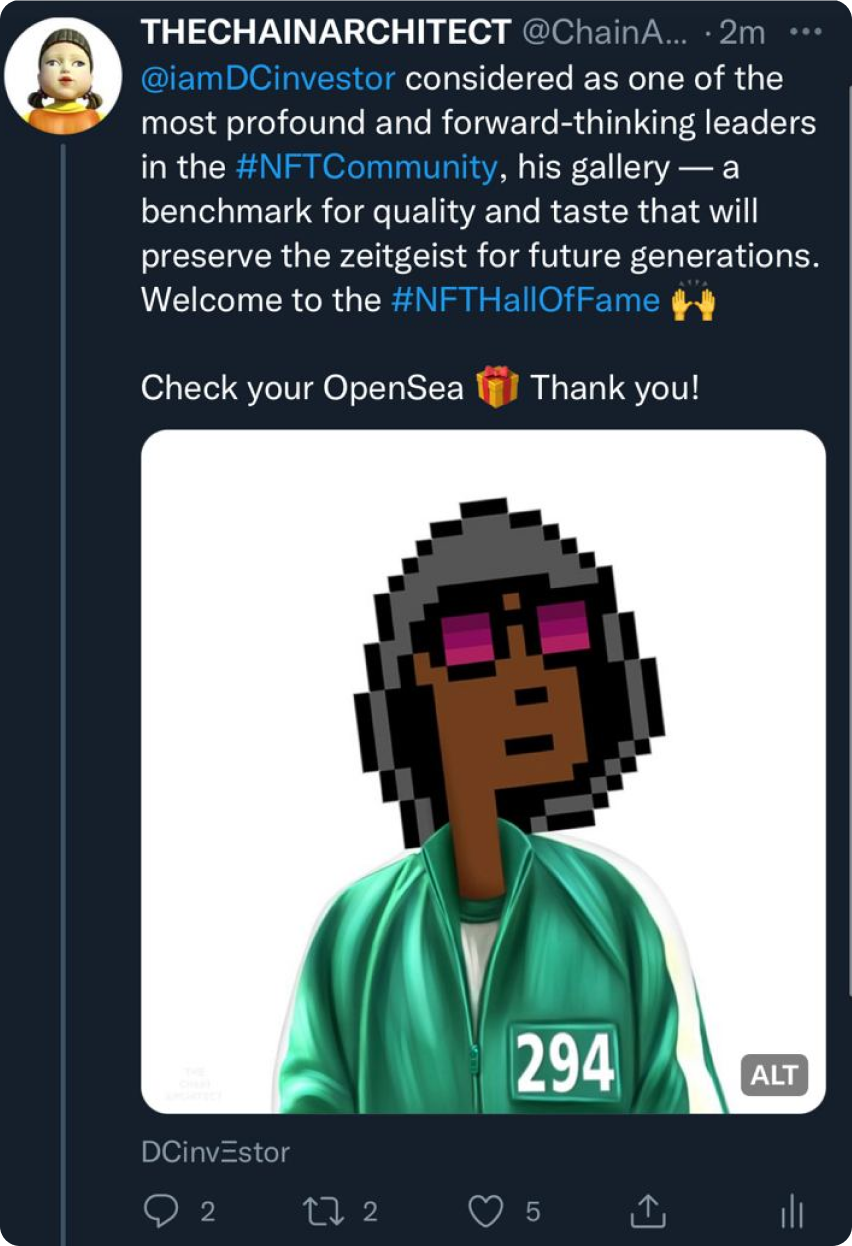
Task: Click the share upload icon
Action: click(647, 1211)
